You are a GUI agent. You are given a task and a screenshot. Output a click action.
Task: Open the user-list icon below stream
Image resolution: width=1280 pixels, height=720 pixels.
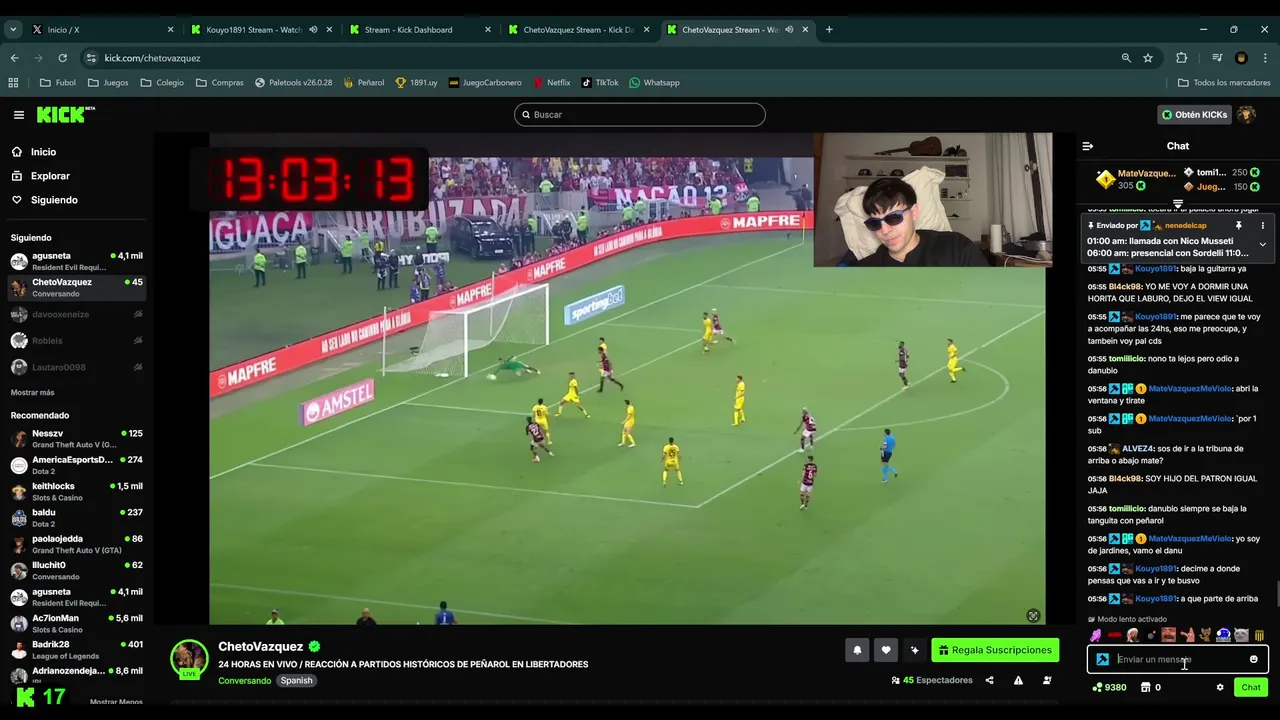coord(1047,680)
